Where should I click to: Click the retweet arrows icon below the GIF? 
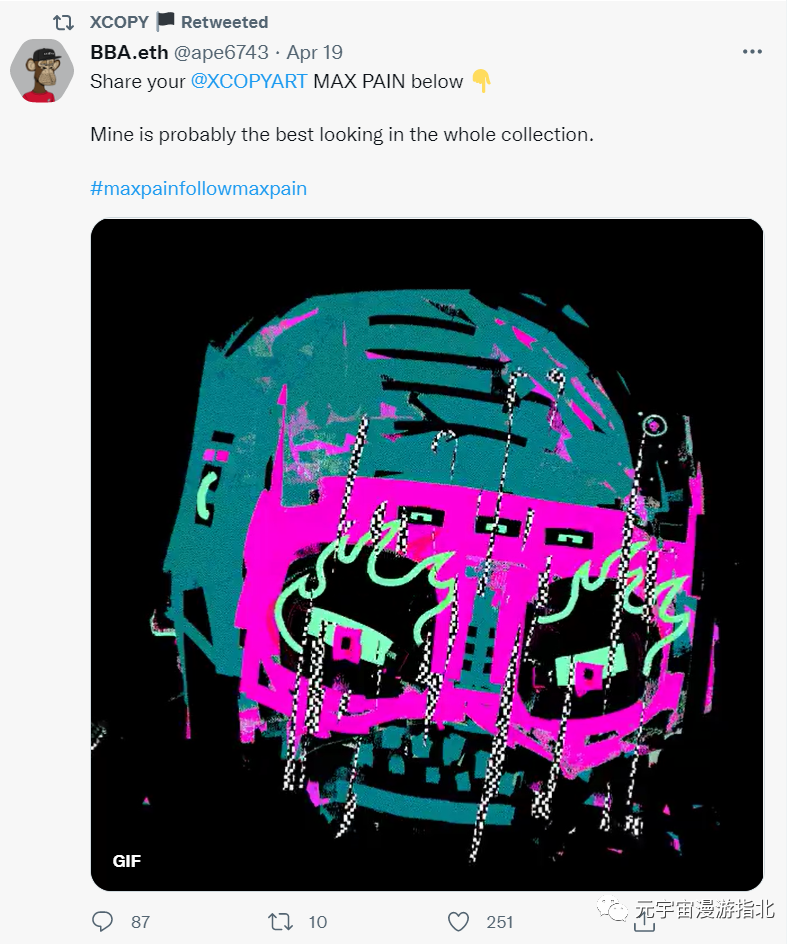[x=280, y=921]
